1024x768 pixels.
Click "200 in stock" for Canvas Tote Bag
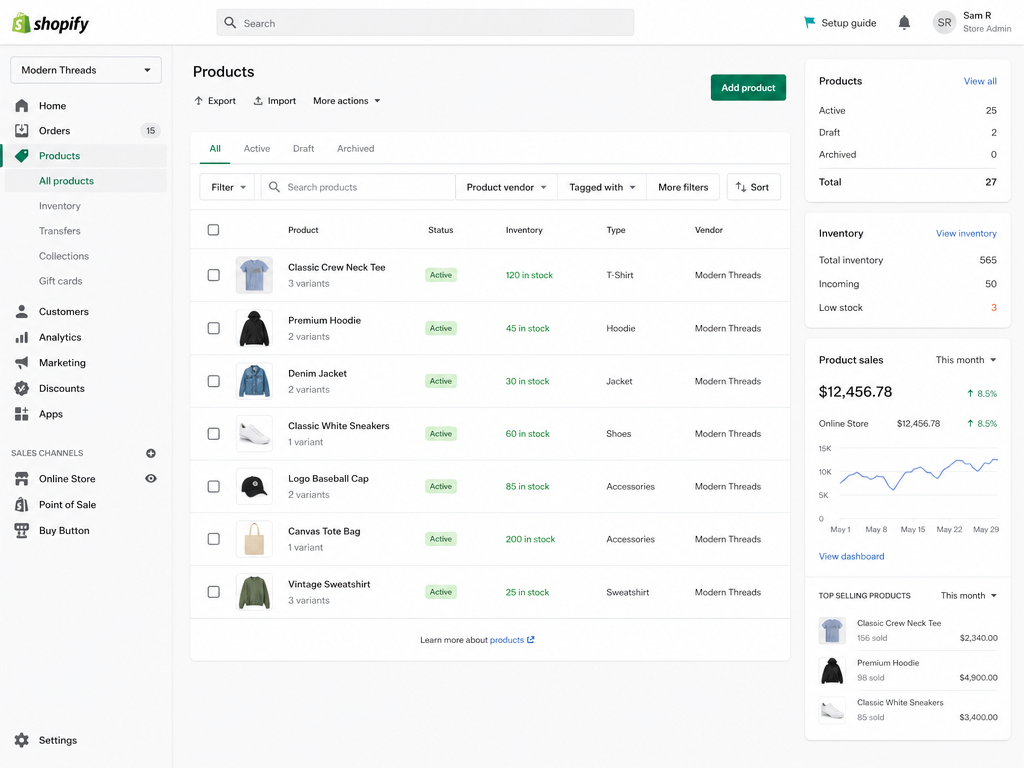pyautogui.click(x=530, y=539)
